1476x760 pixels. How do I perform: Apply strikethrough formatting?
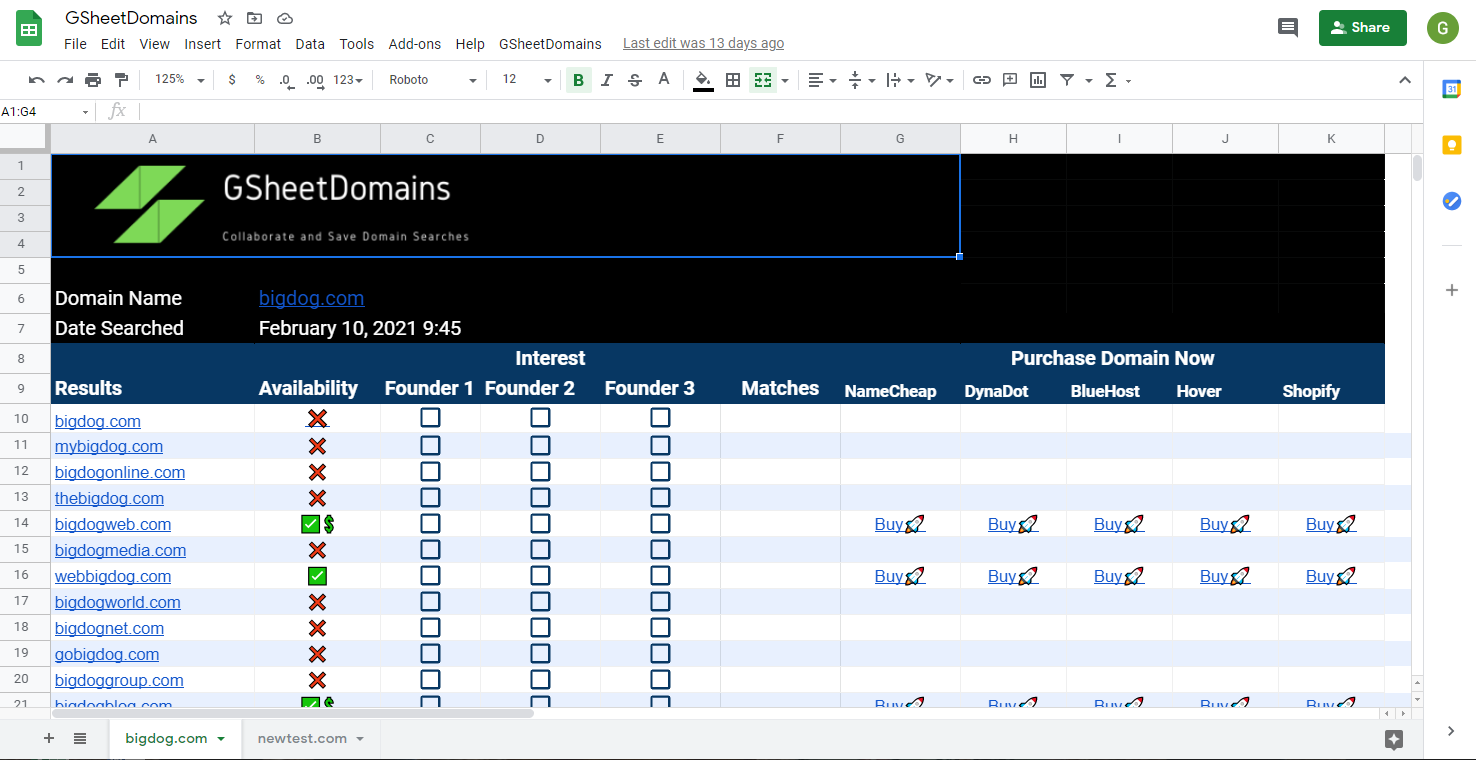(635, 80)
